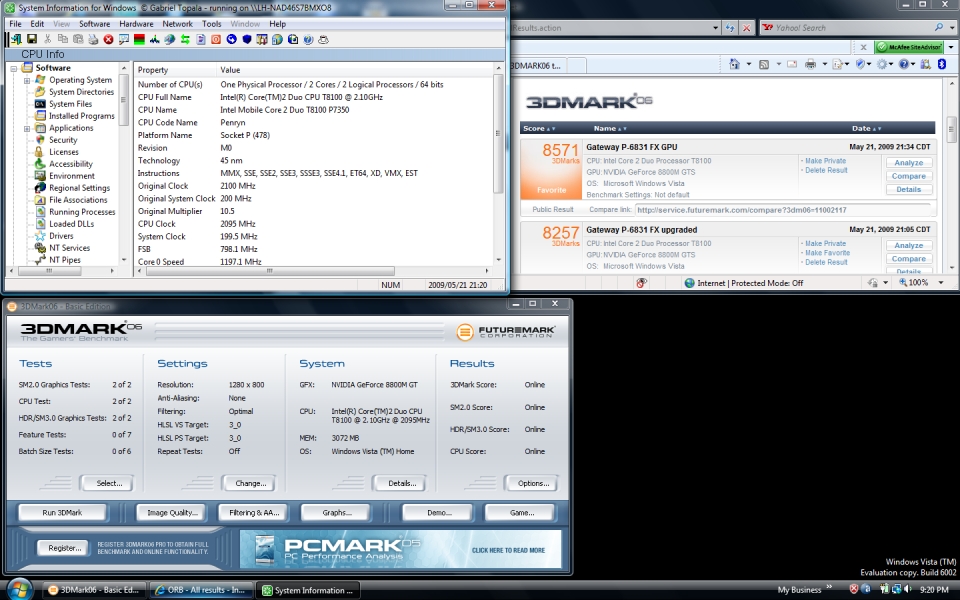Click the 9:20 PM system tray clock
The width and height of the screenshot is (960, 600).
934,590
